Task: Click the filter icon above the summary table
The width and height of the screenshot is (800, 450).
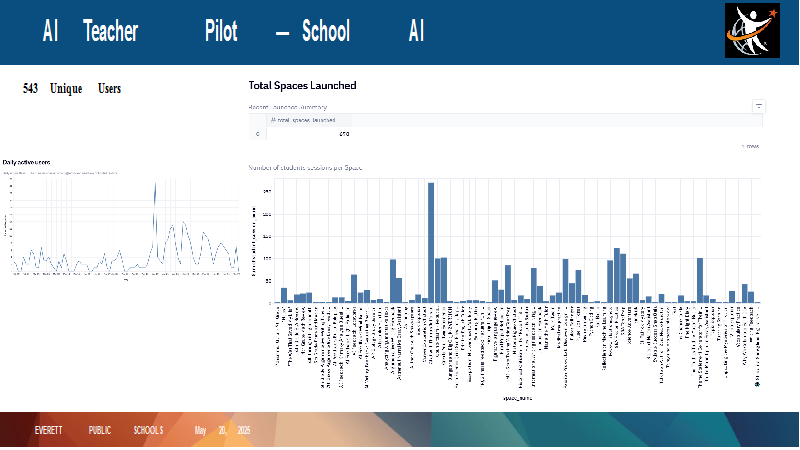Action: coord(759,106)
